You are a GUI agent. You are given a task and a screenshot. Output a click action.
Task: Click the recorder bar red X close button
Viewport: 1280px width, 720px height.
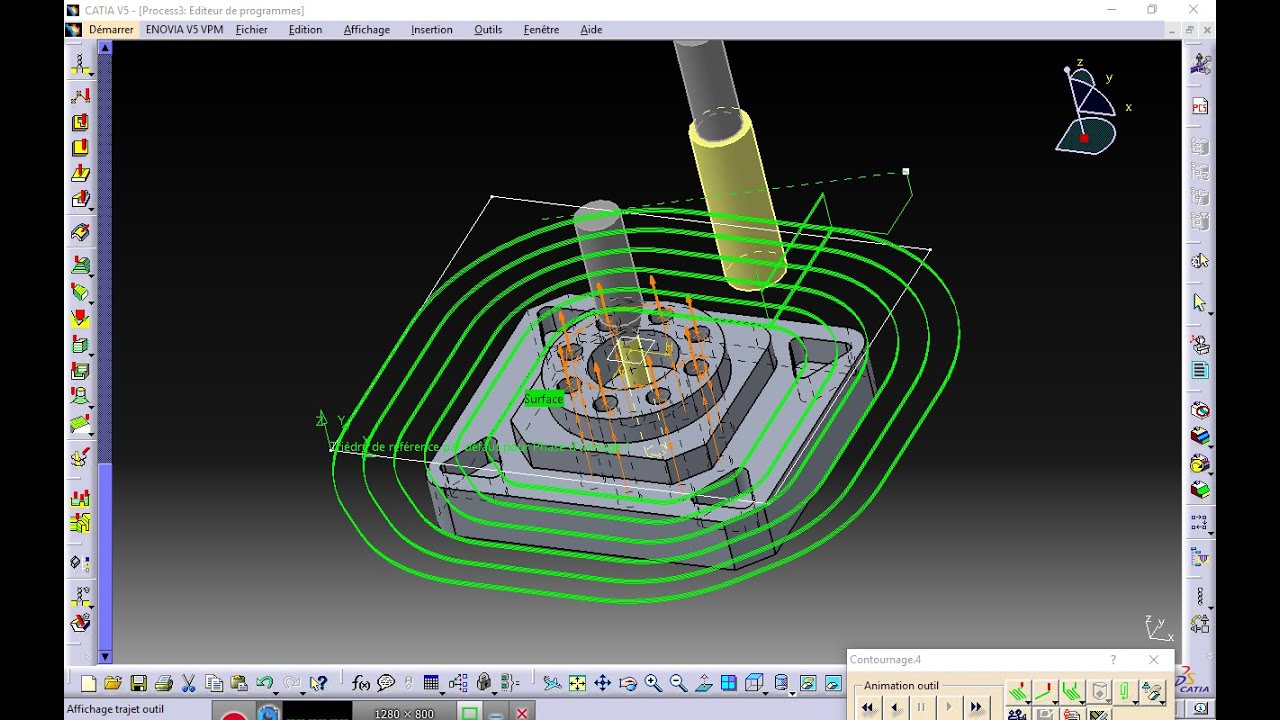(x=521, y=713)
